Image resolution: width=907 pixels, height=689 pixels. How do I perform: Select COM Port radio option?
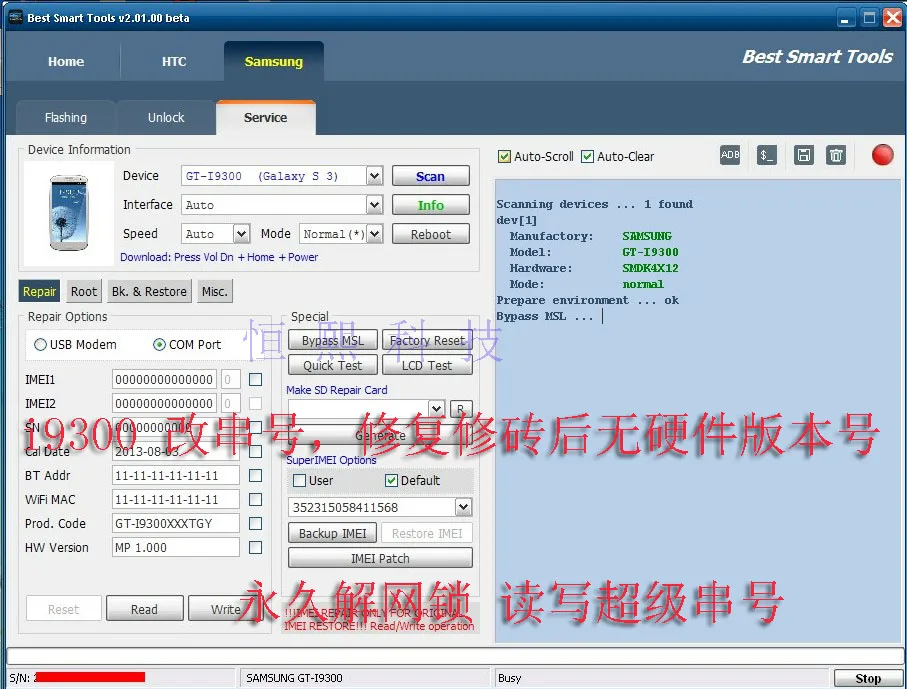click(159, 345)
